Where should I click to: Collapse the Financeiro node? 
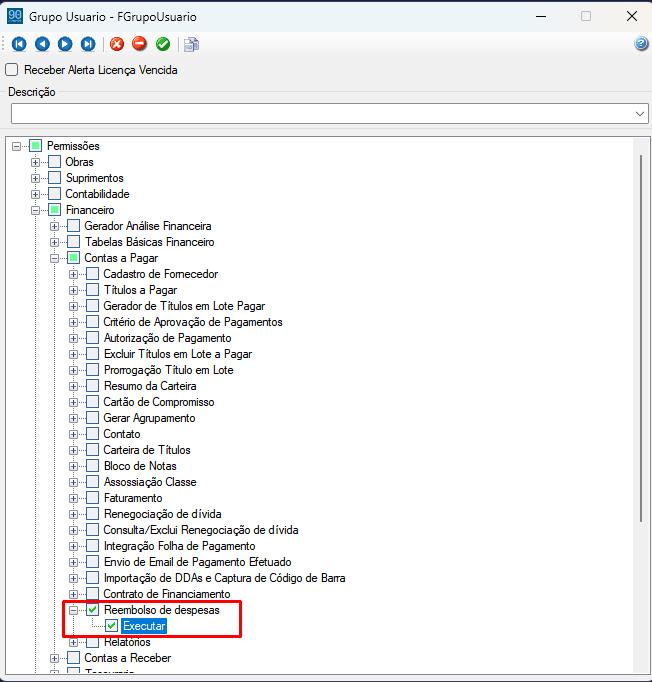pyautogui.click(x=35, y=211)
